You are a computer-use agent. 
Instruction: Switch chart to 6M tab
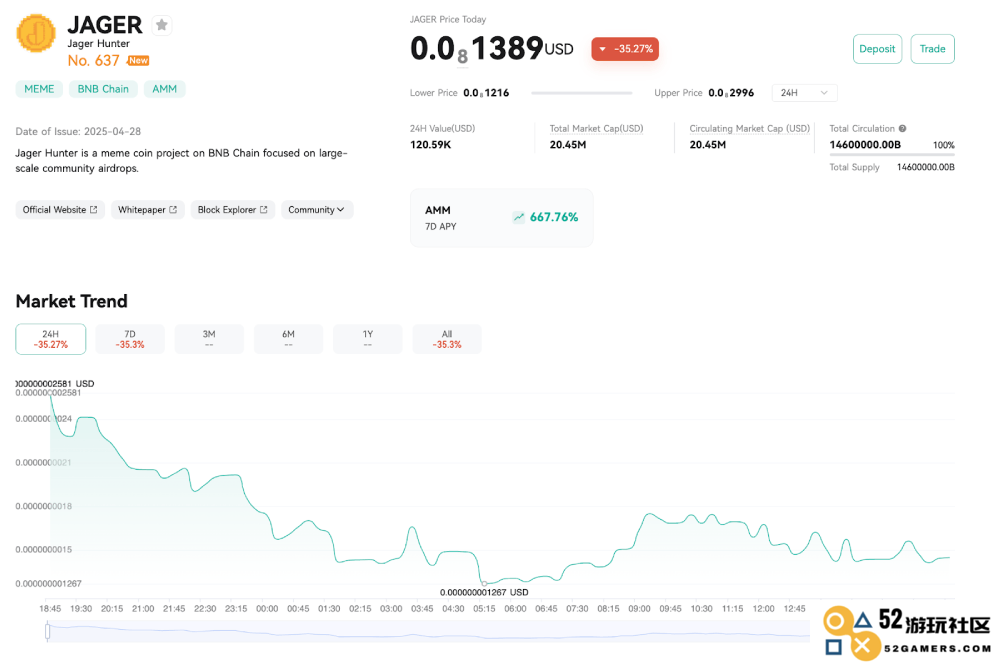288,339
